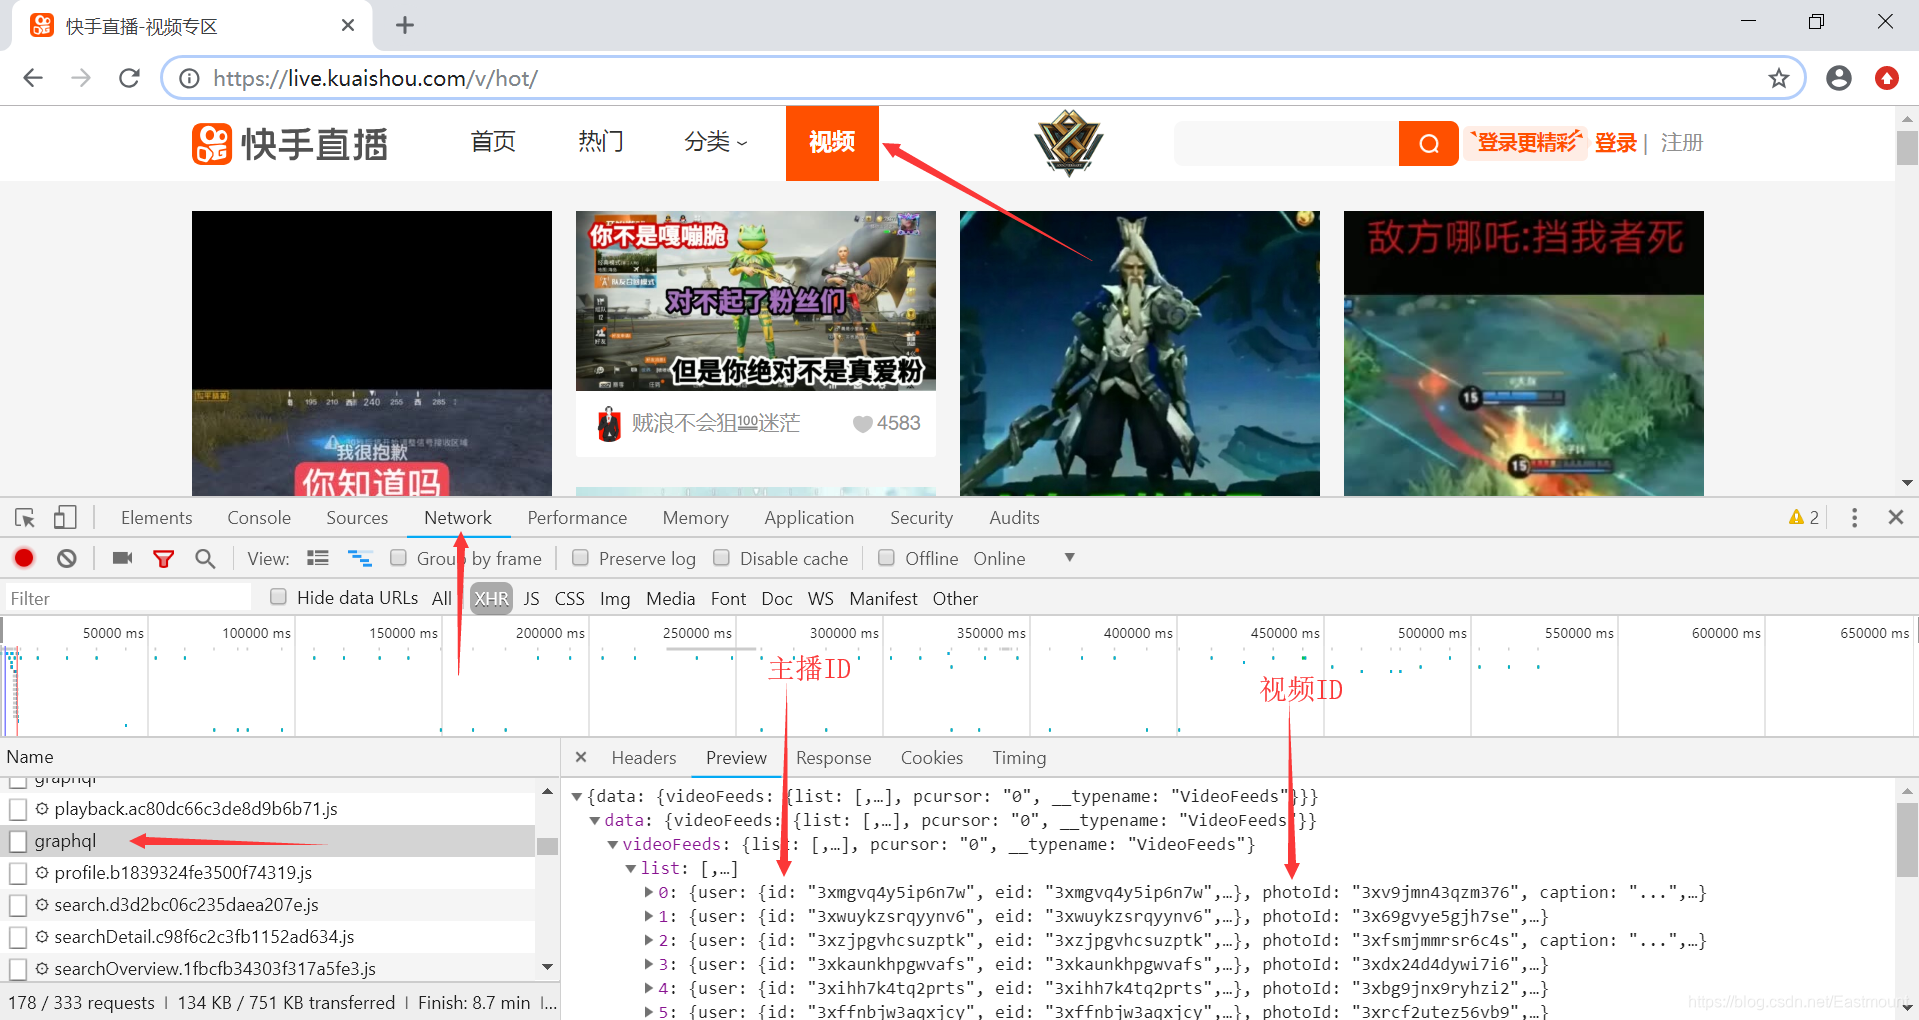Click the red browser update icon

click(1886, 78)
